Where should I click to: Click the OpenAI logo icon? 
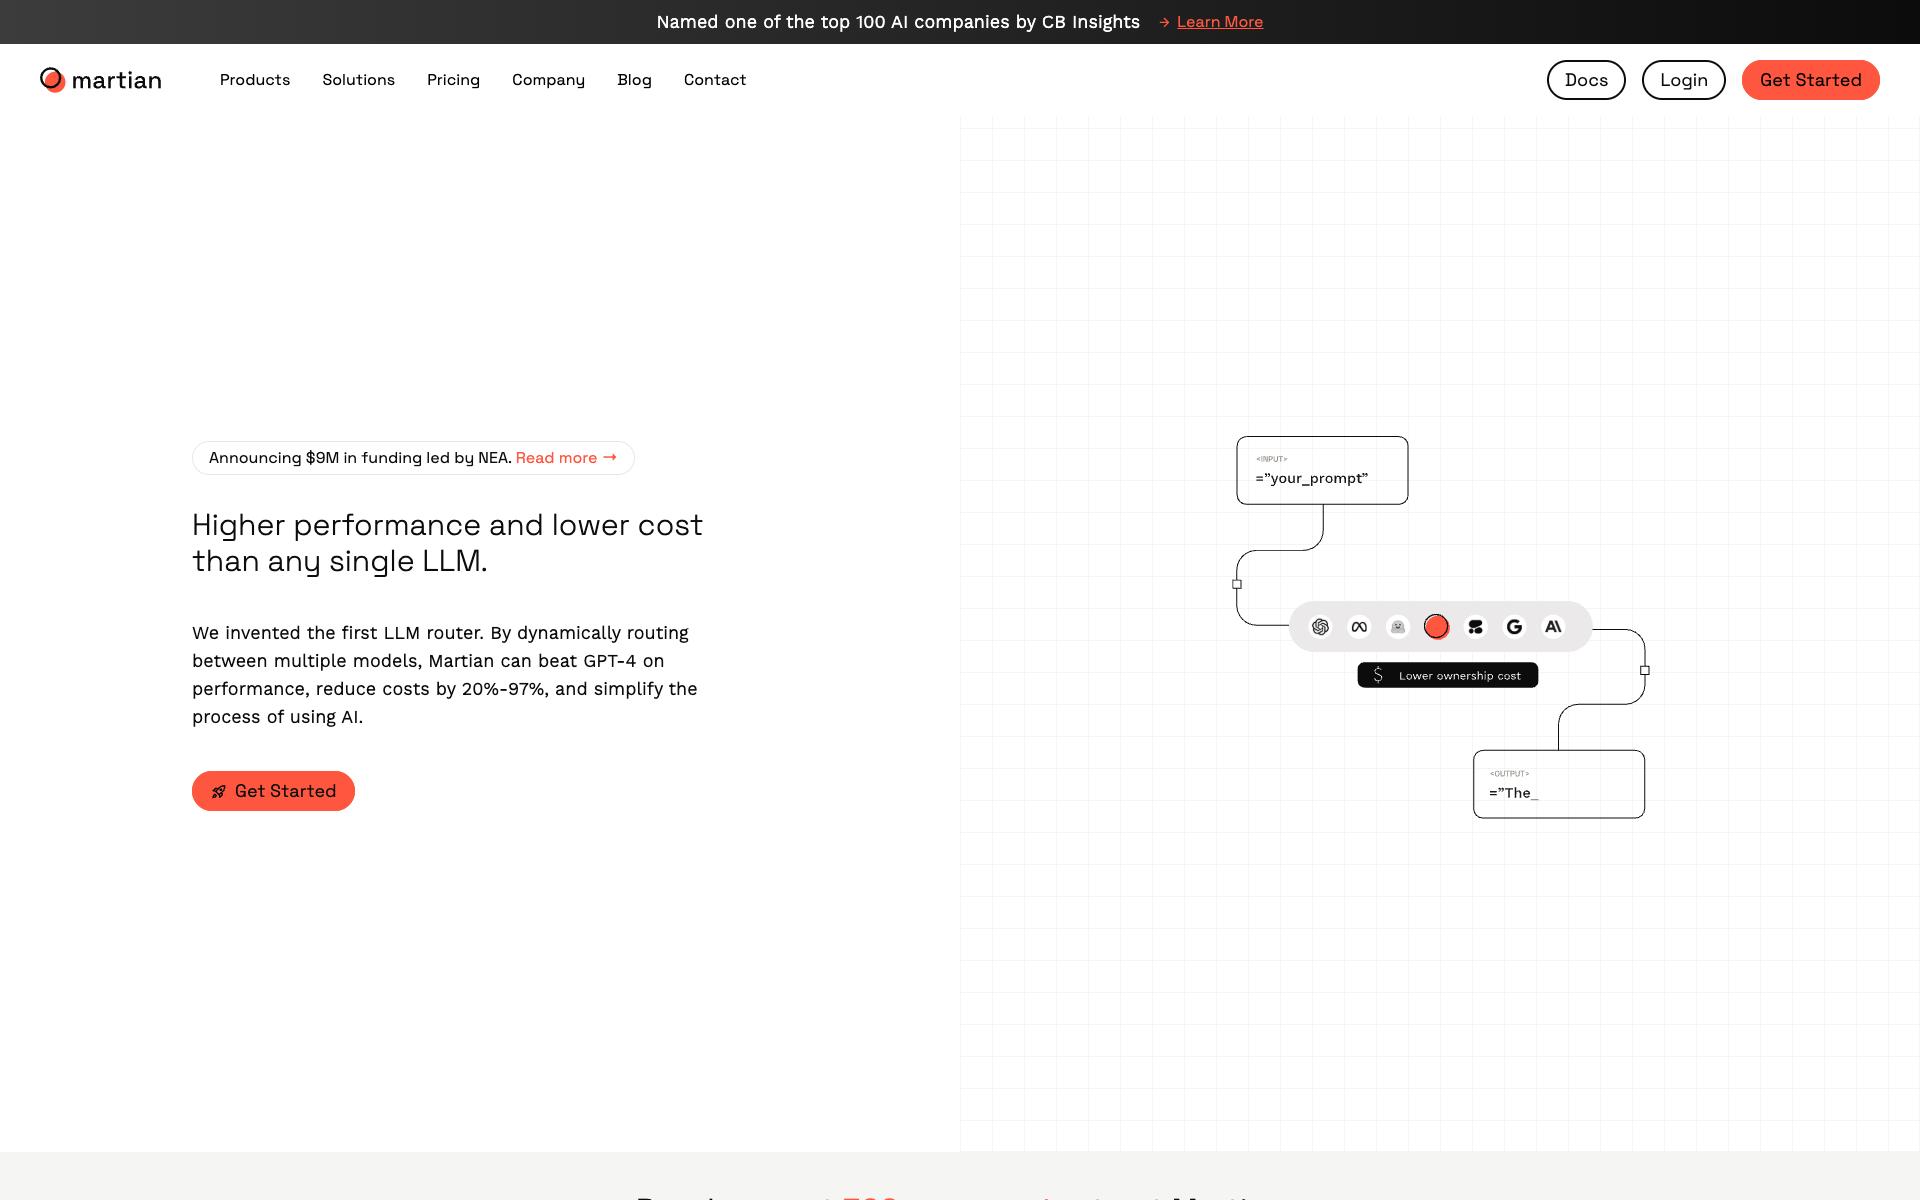[1320, 627]
